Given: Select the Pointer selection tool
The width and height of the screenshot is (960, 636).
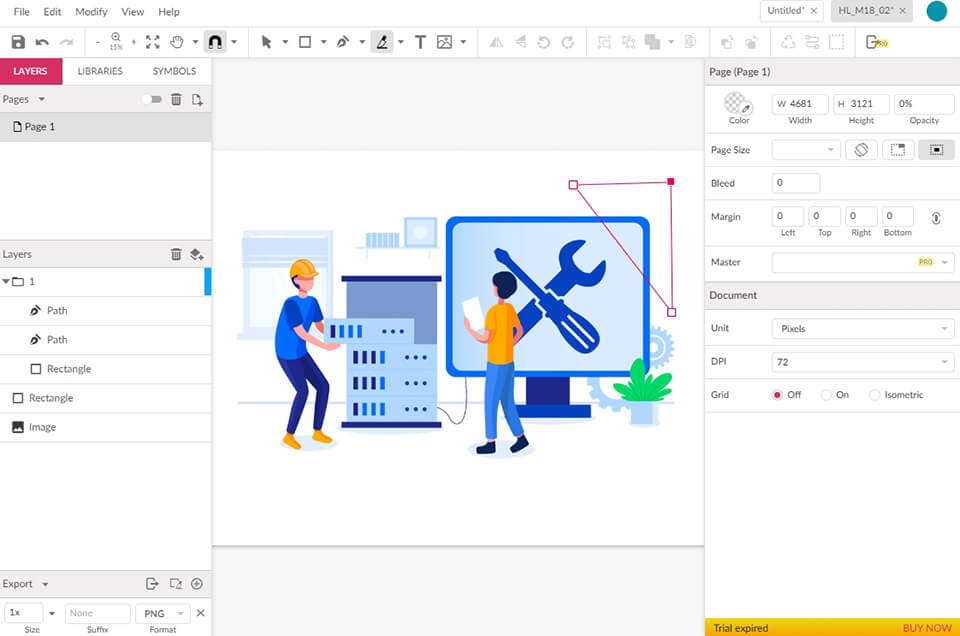Looking at the screenshot, I should pyautogui.click(x=266, y=42).
